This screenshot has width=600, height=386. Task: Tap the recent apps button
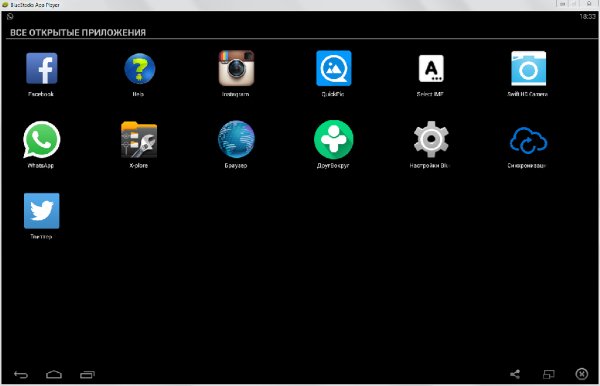coord(87,375)
